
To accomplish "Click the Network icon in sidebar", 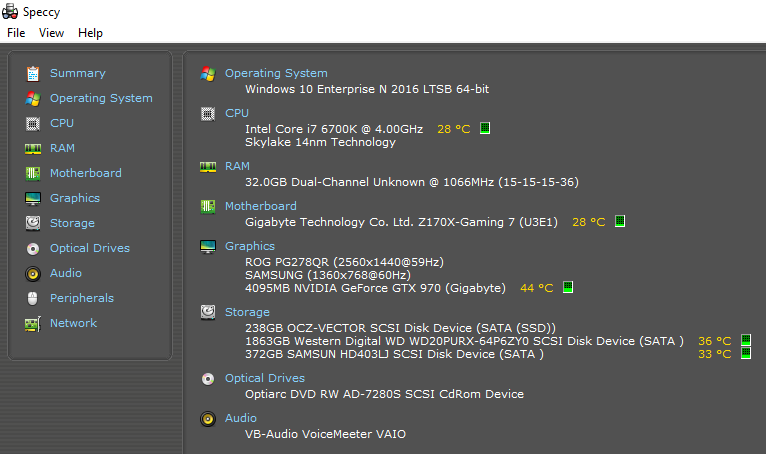I will click(x=33, y=323).
